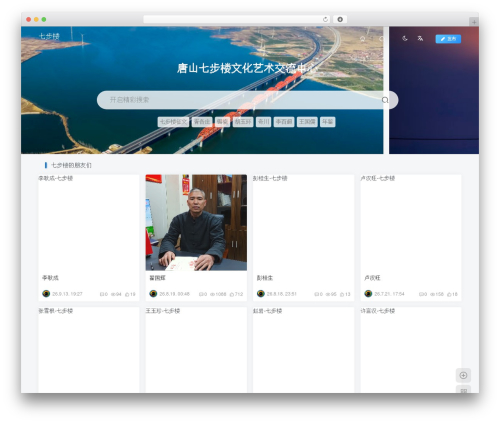
Task: Click the views eye icon showing 156
Action: 432,294
